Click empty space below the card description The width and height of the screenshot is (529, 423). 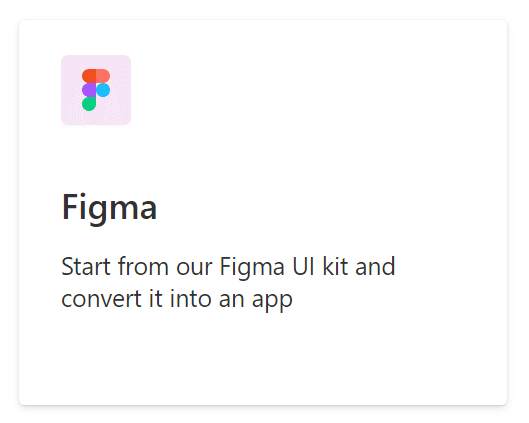pyautogui.click(x=263, y=358)
